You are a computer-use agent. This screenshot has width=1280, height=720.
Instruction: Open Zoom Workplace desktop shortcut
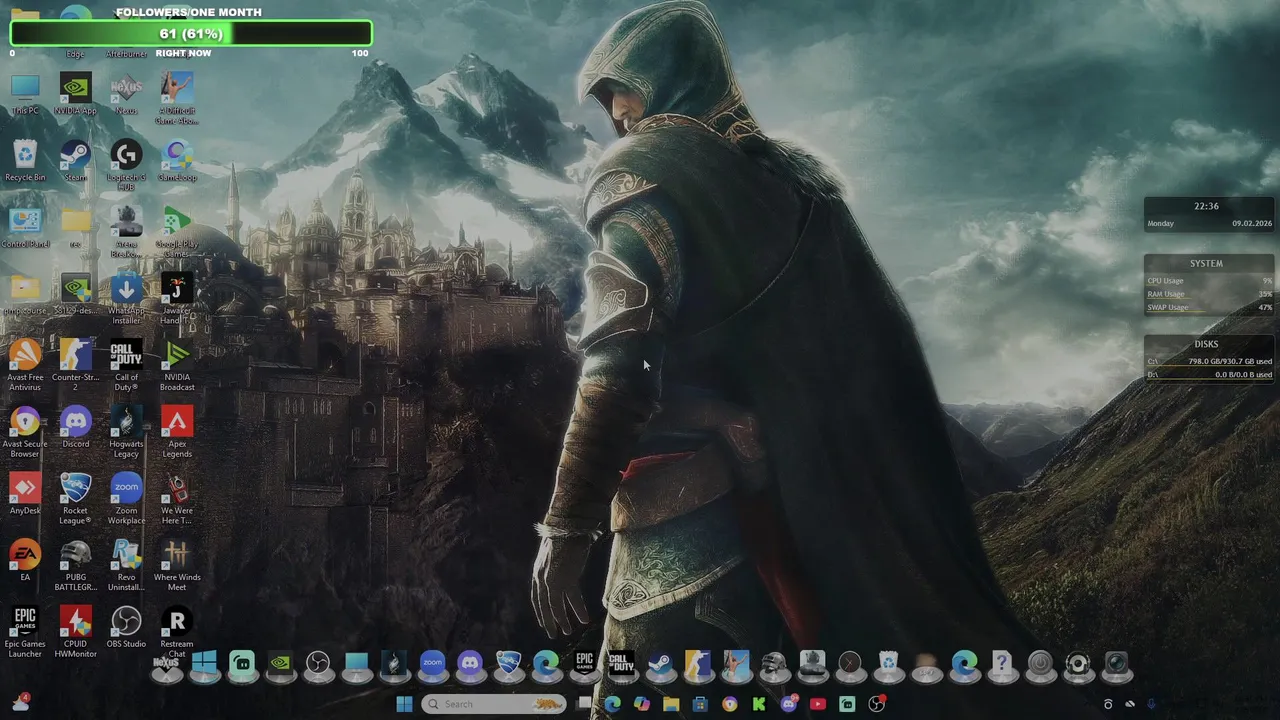tap(126, 499)
